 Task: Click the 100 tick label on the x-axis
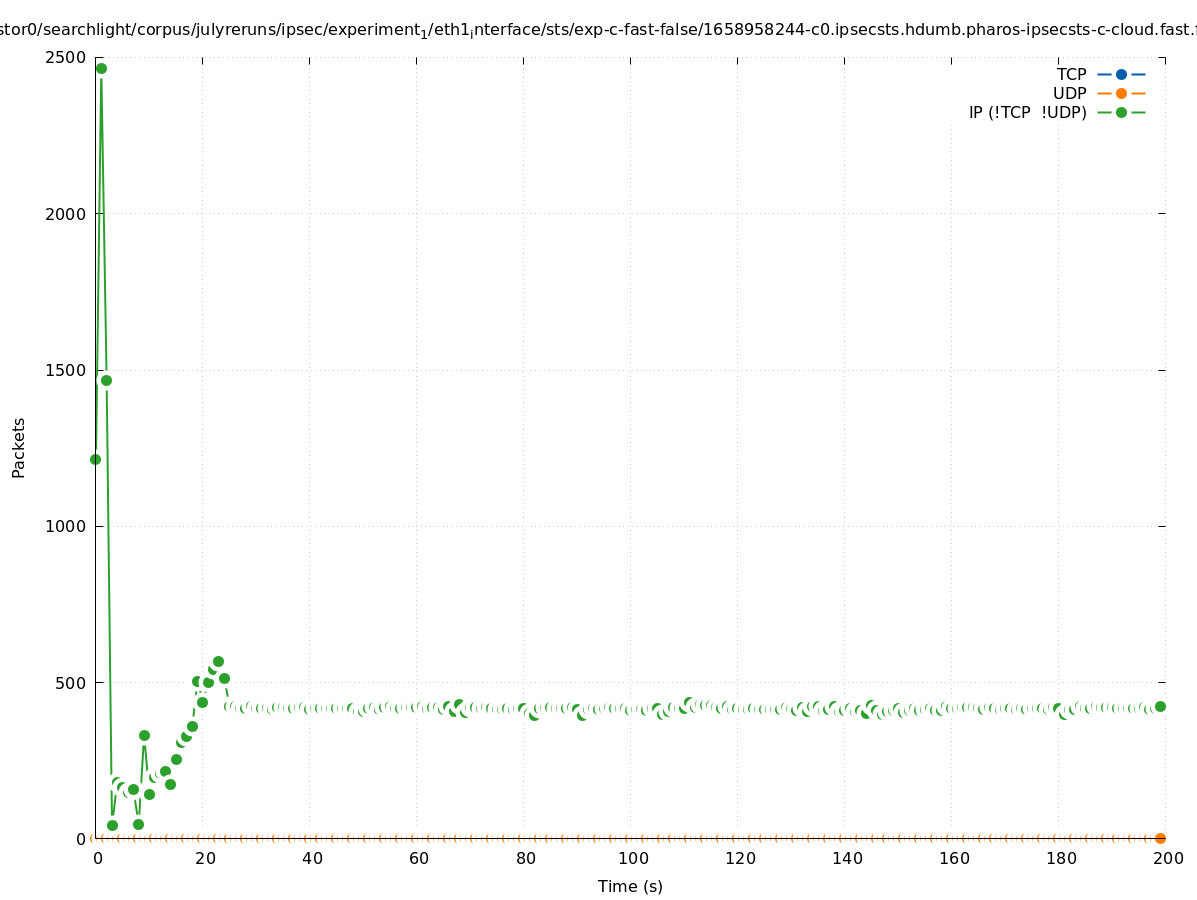tap(631, 858)
